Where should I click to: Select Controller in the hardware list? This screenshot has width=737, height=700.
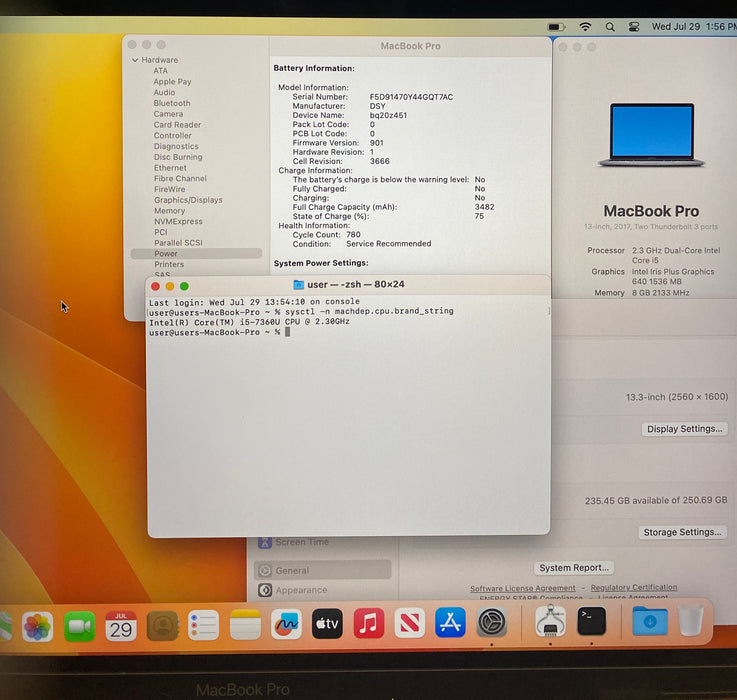point(172,135)
